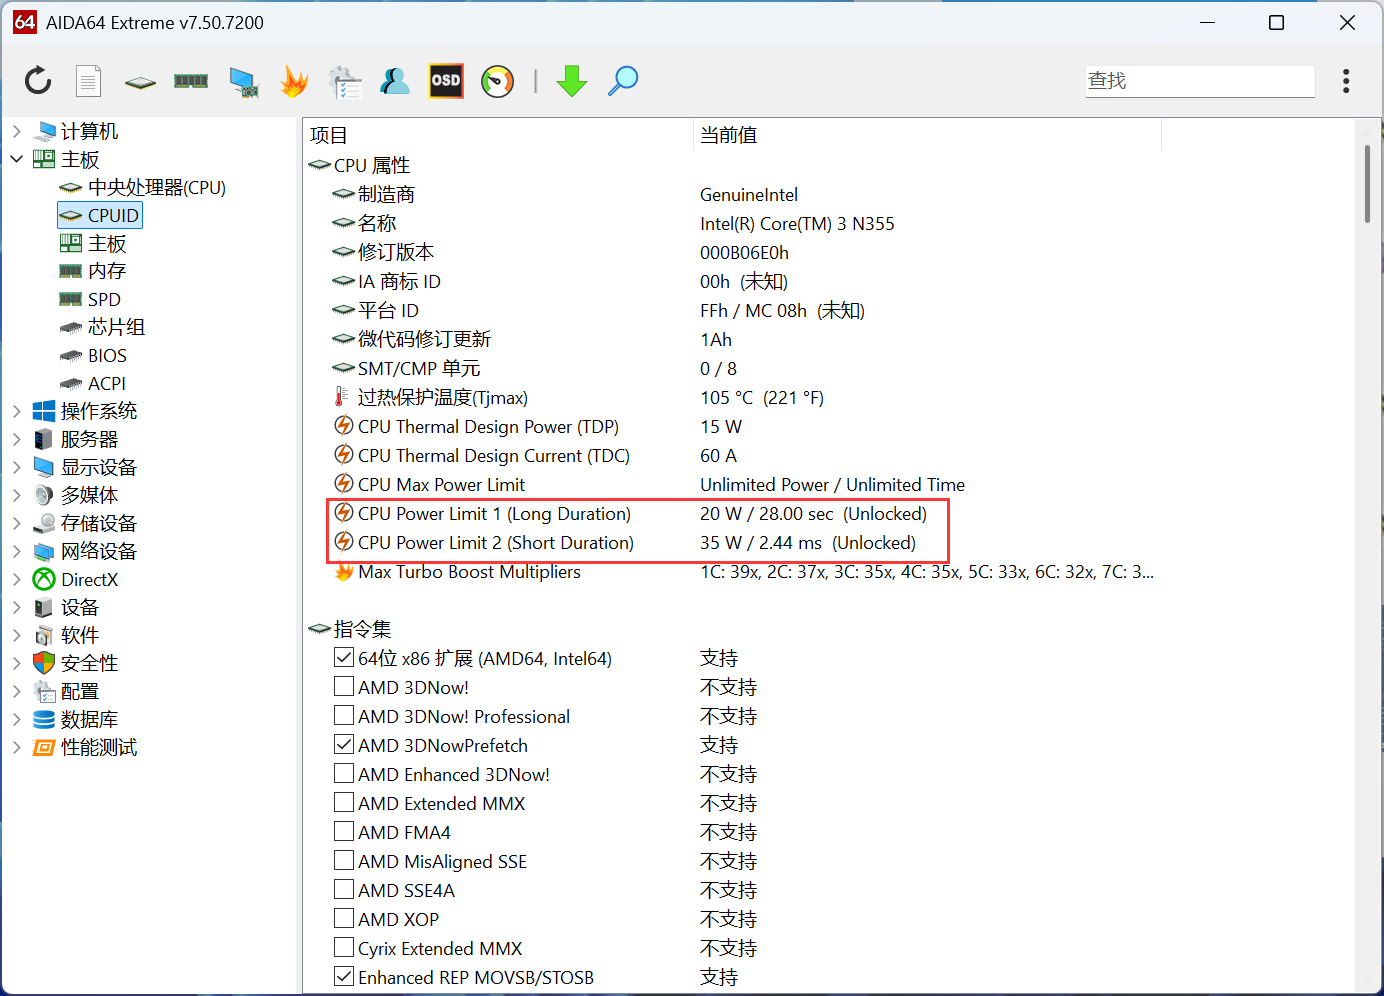Select the BIOS tree item

pos(107,355)
